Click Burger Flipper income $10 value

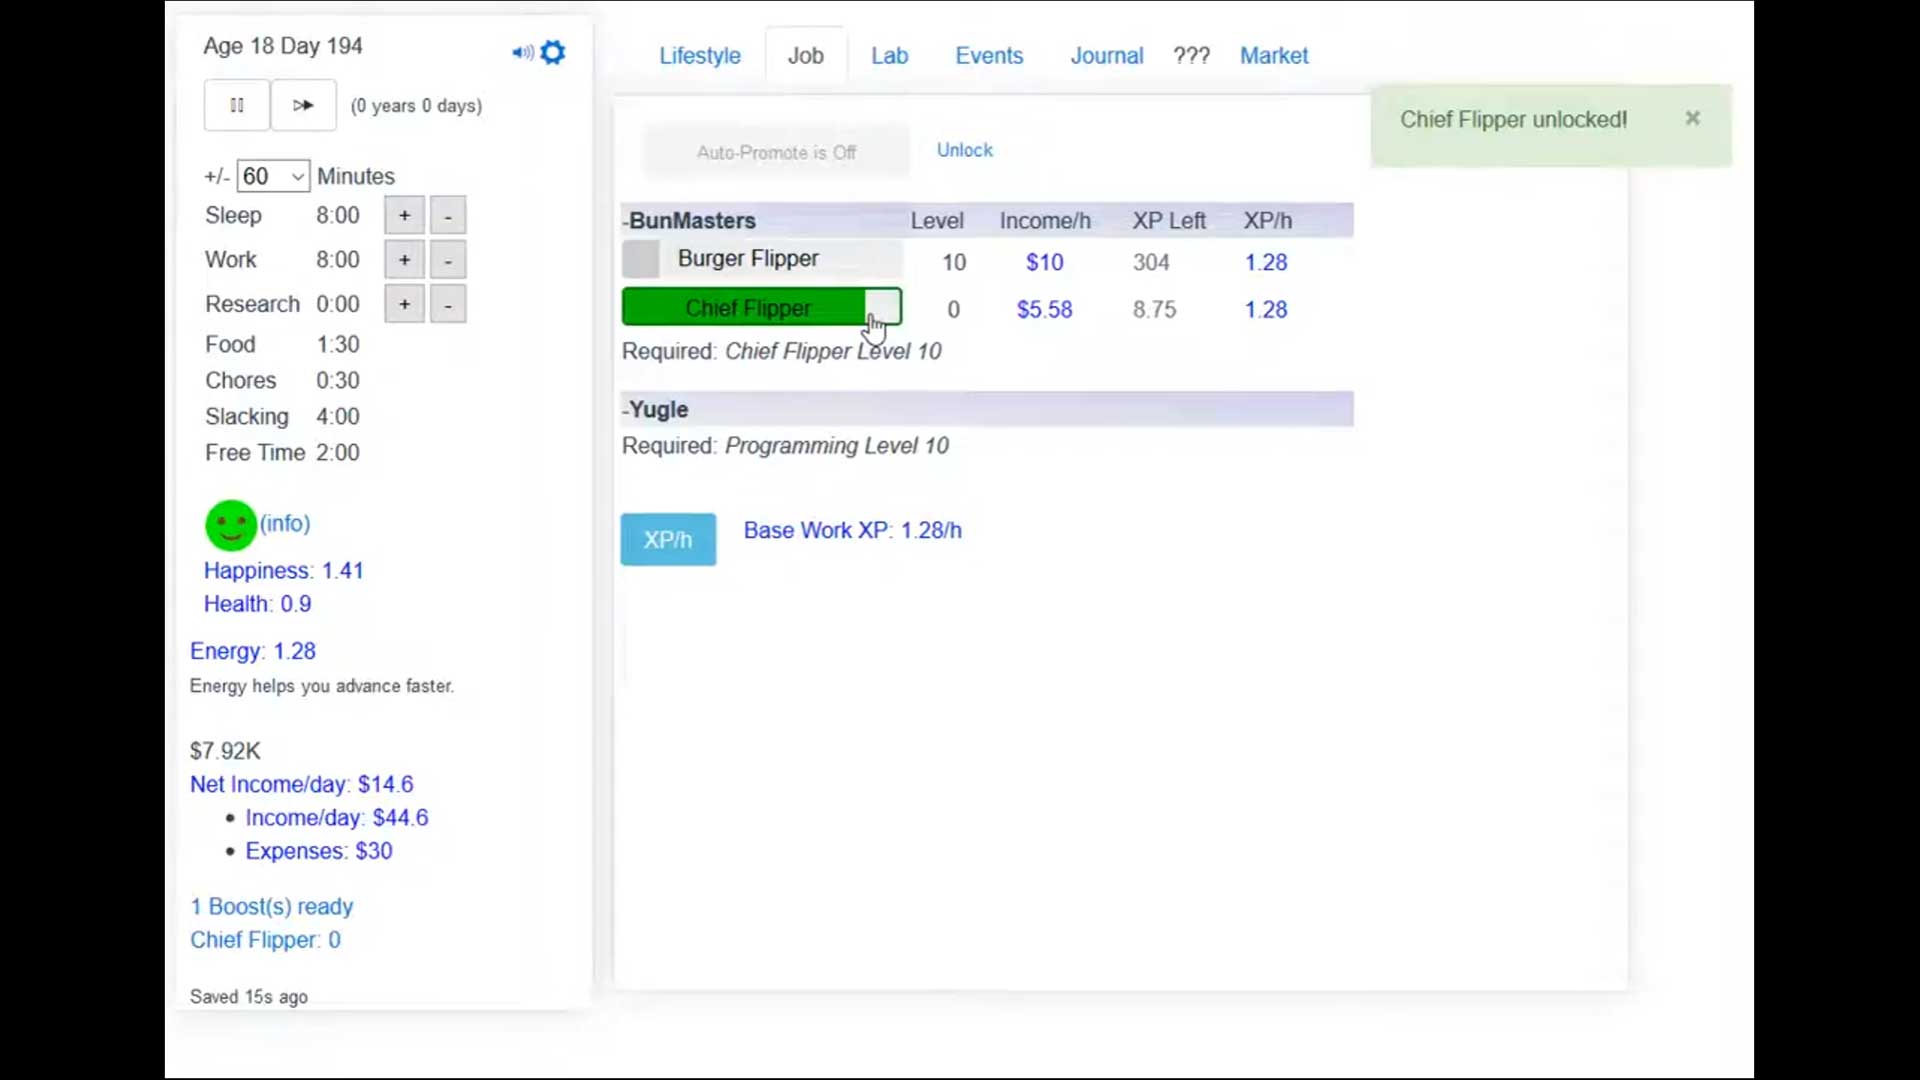(x=1044, y=262)
